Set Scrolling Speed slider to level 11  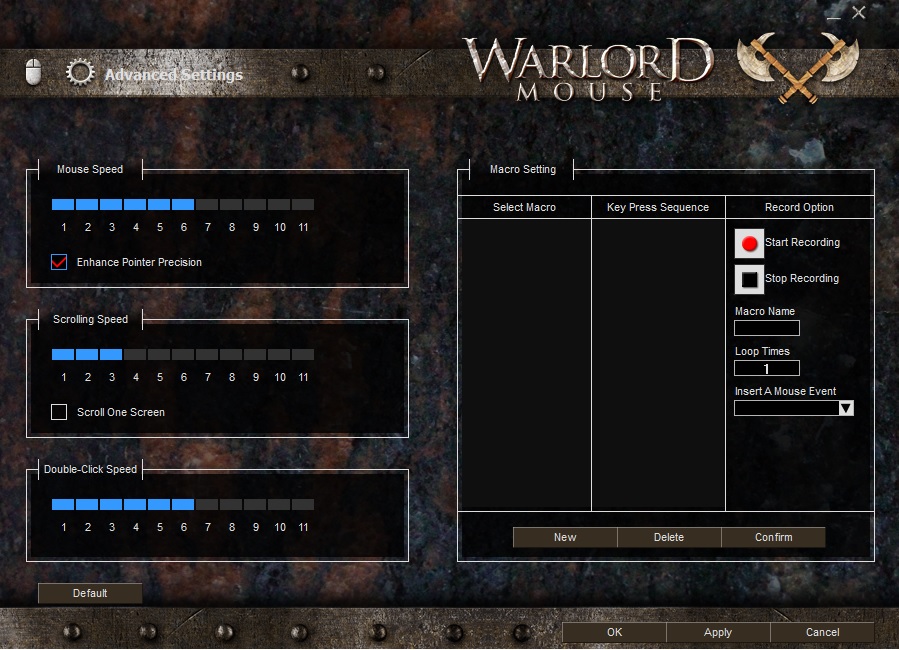[303, 355]
